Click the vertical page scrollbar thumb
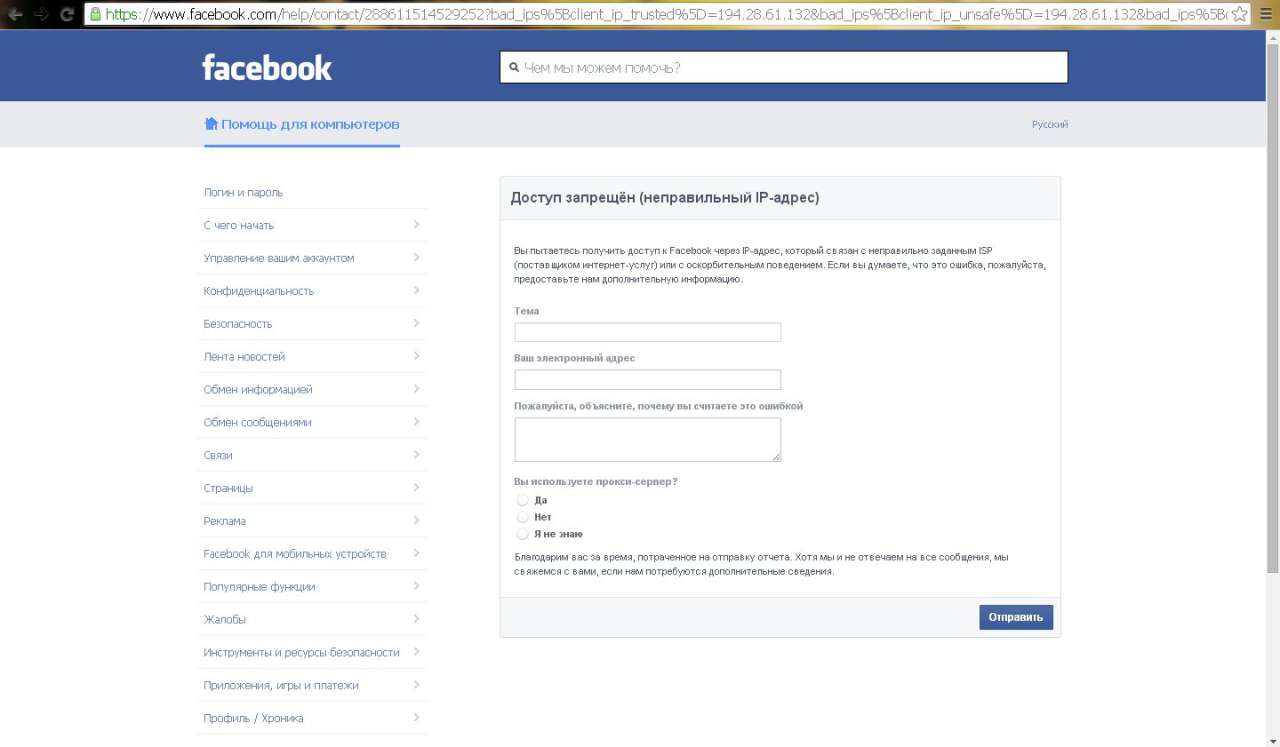This screenshot has width=1280, height=747. point(1273,307)
